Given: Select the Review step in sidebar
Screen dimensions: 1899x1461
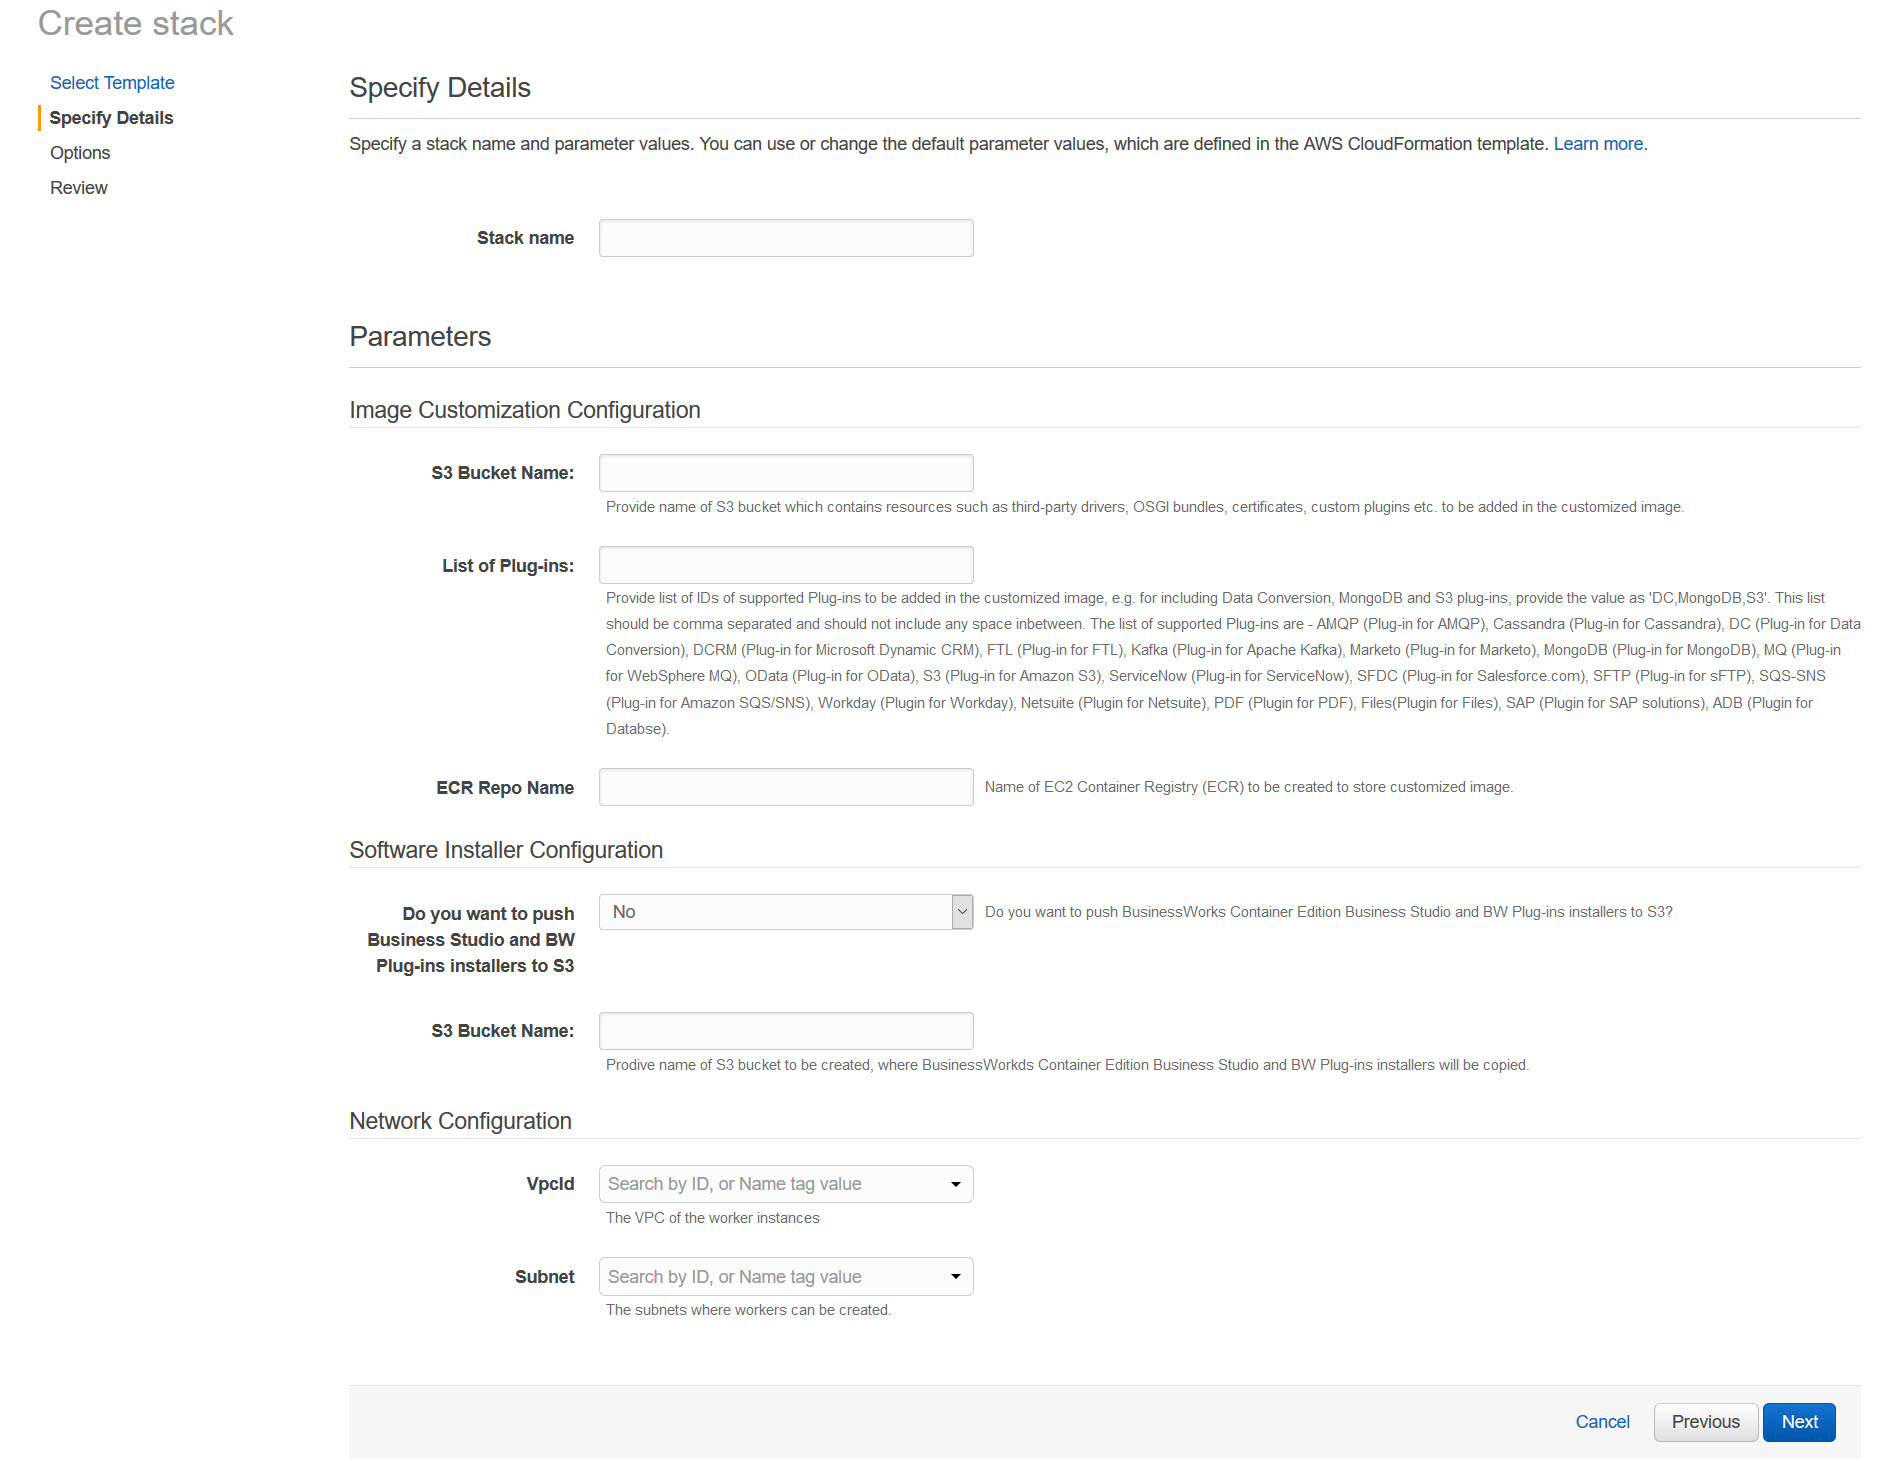Looking at the screenshot, I should pos(79,188).
